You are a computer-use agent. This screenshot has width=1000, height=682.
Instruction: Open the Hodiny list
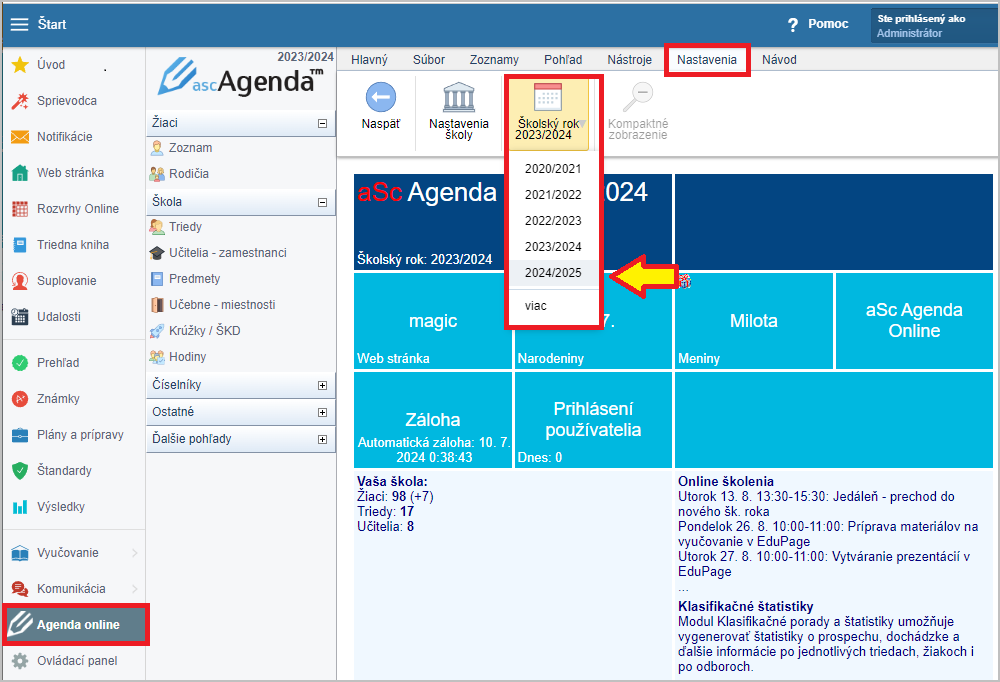(187, 357)
